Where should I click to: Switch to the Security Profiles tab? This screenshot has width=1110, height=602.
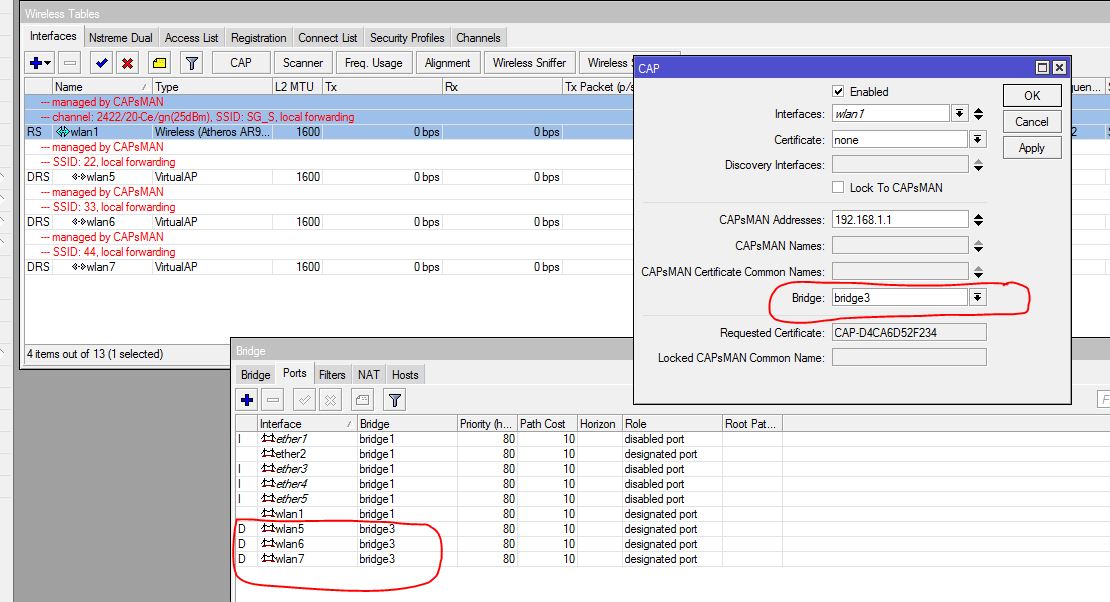tap(407, 38)
